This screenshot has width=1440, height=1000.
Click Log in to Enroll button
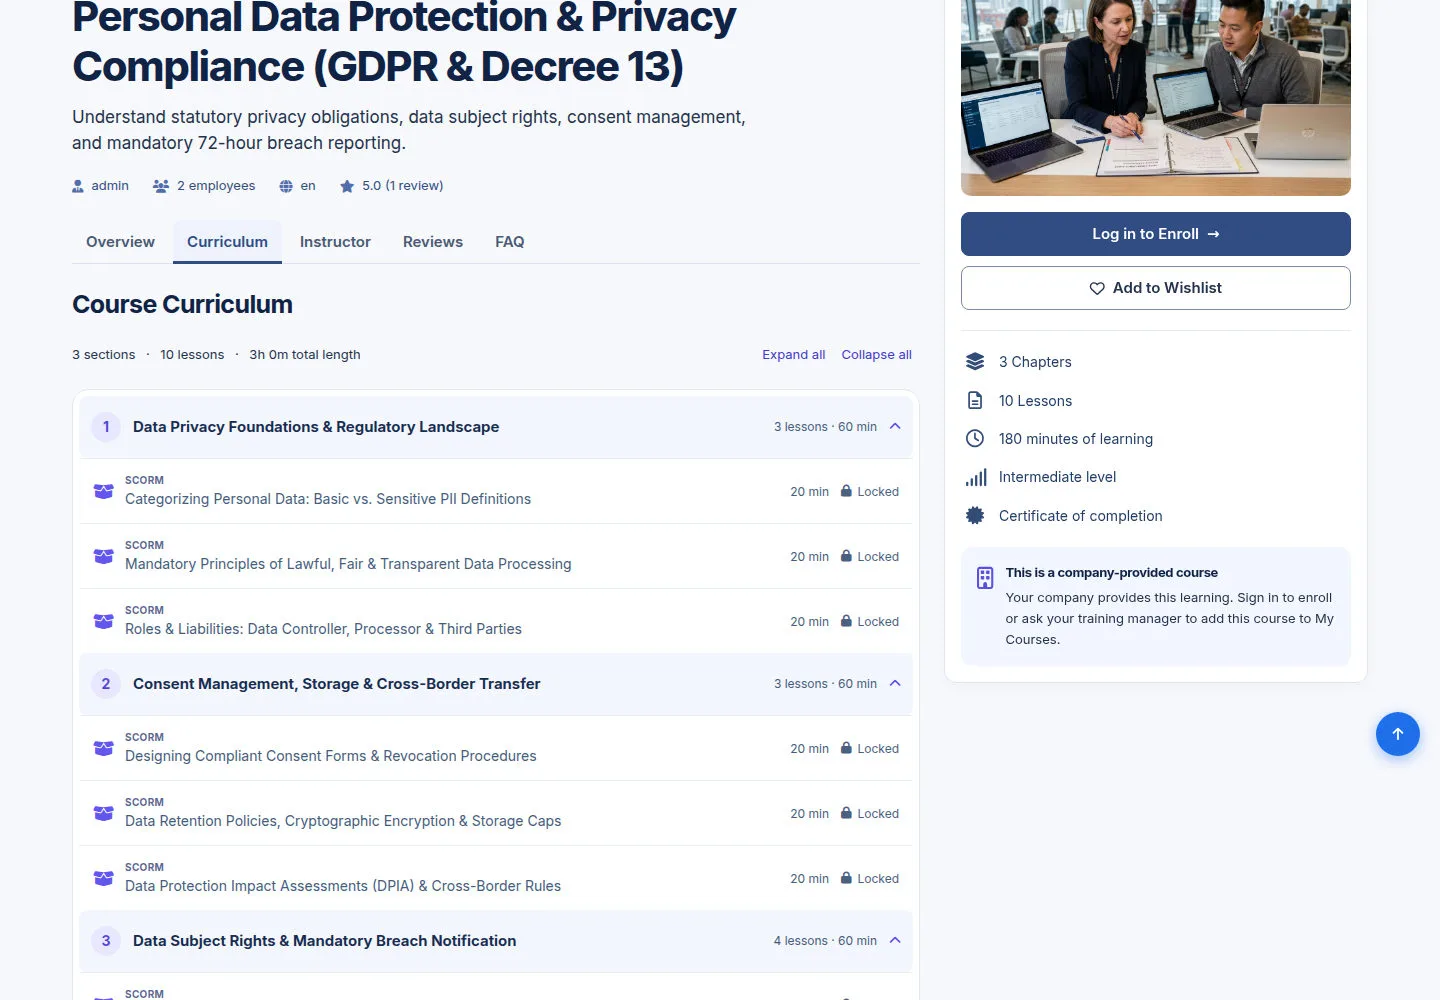[1156, 234]
